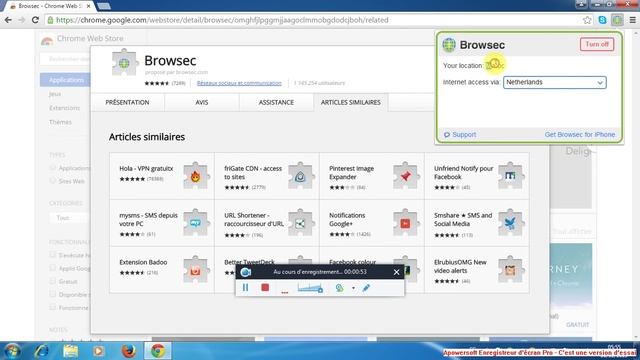
Task: Click the Chrome icon in the taskbar
Action: 158,351
